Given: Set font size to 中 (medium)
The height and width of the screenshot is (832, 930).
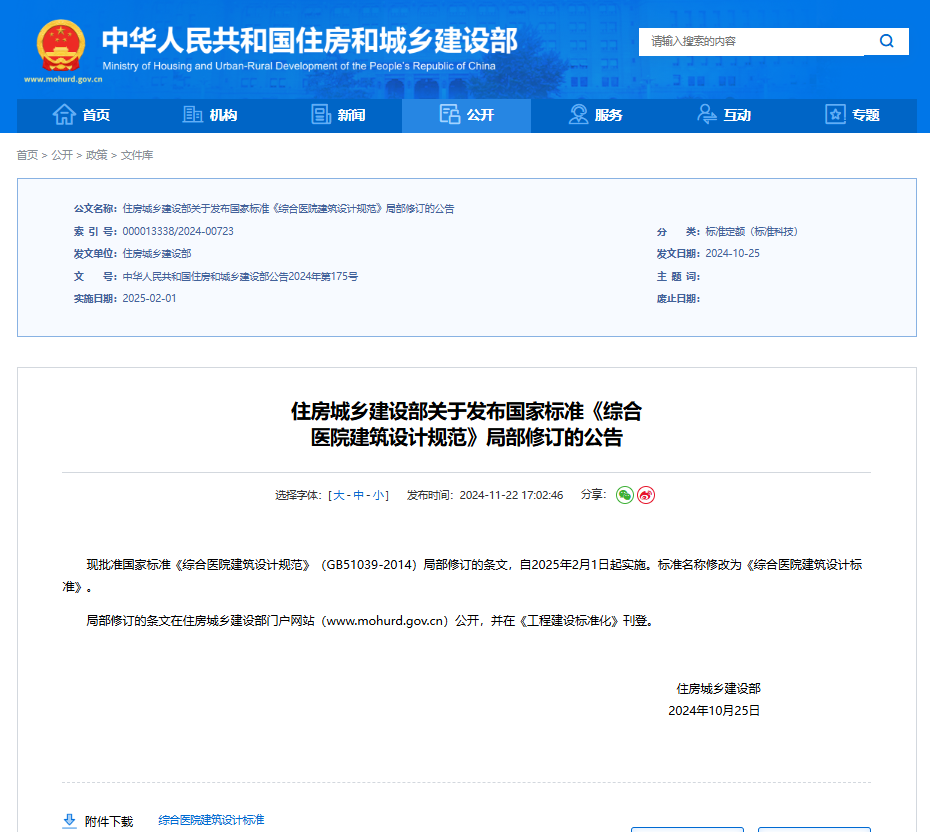Looking at the screenshot, I should (358, 495).
